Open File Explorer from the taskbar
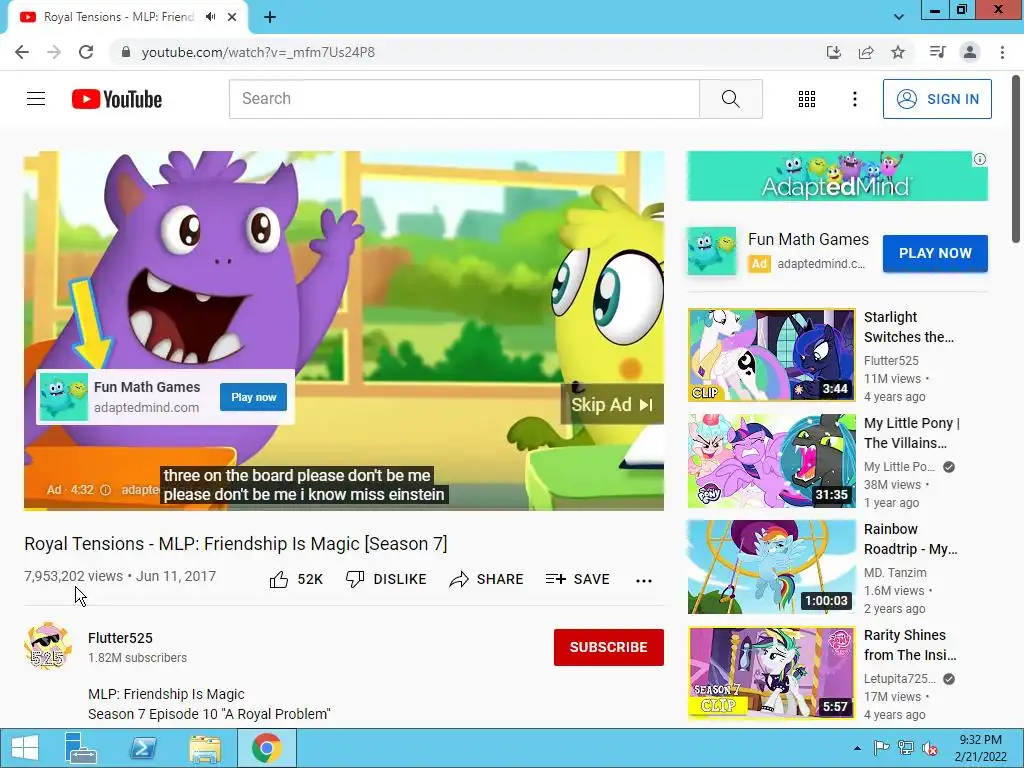The image size is (1024, 768). [x=204, y=748]
